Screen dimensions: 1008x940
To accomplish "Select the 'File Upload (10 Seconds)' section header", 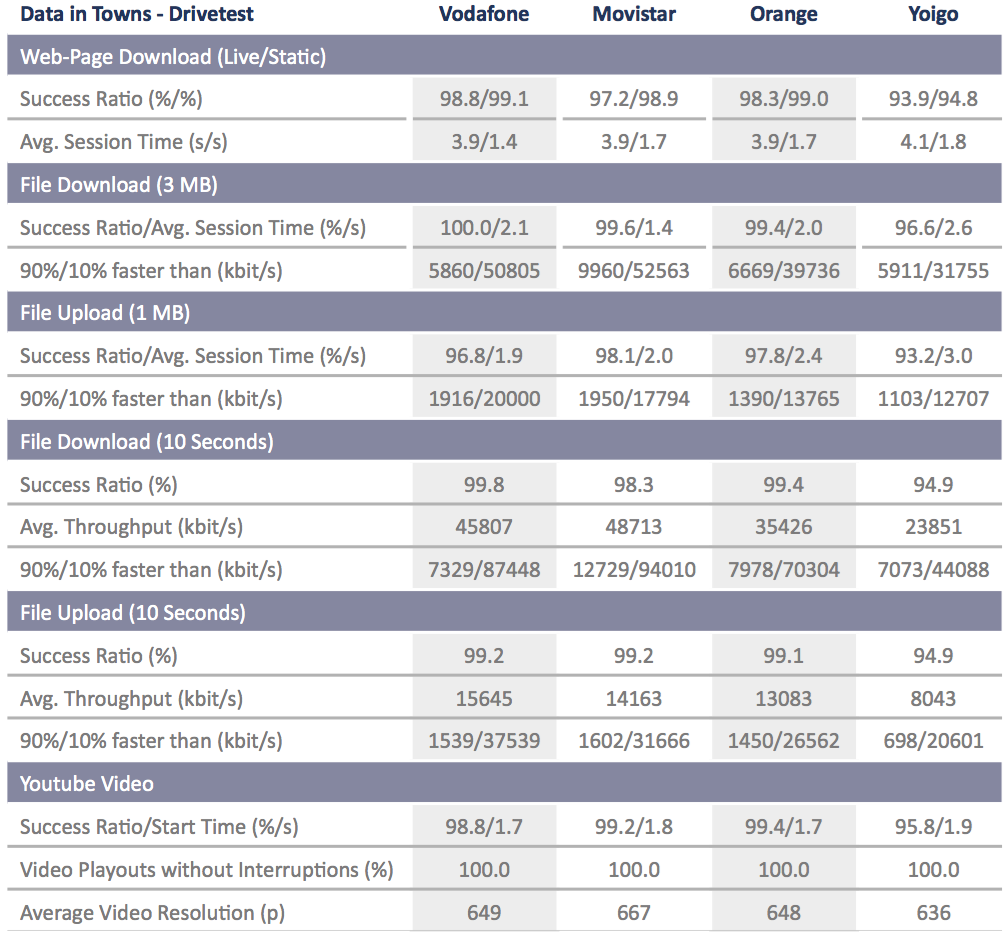I will [x=504, y=612].
